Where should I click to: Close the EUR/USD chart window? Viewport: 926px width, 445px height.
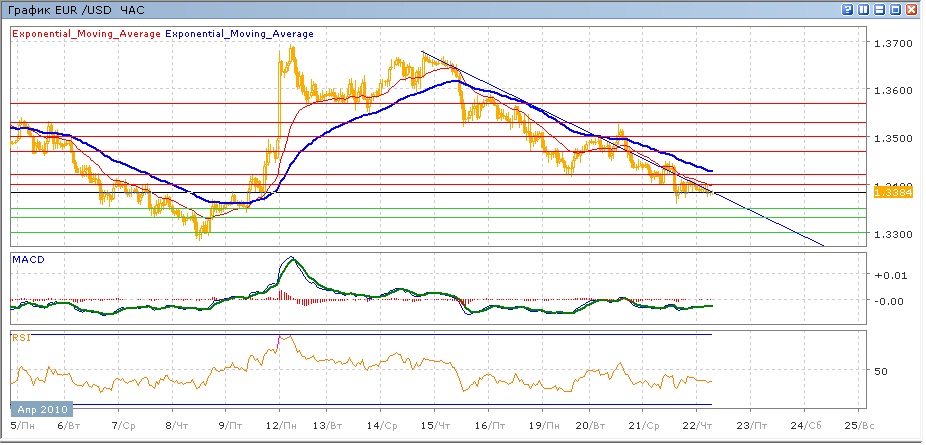(911, 10)
